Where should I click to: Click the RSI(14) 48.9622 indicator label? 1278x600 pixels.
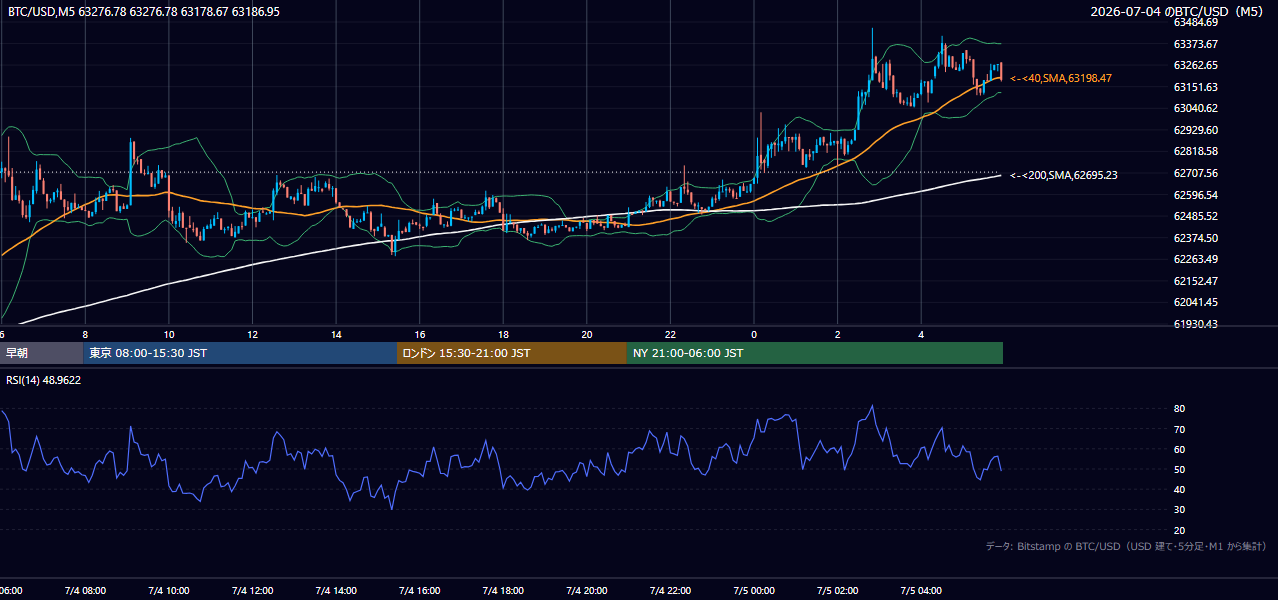coord(44,380)
